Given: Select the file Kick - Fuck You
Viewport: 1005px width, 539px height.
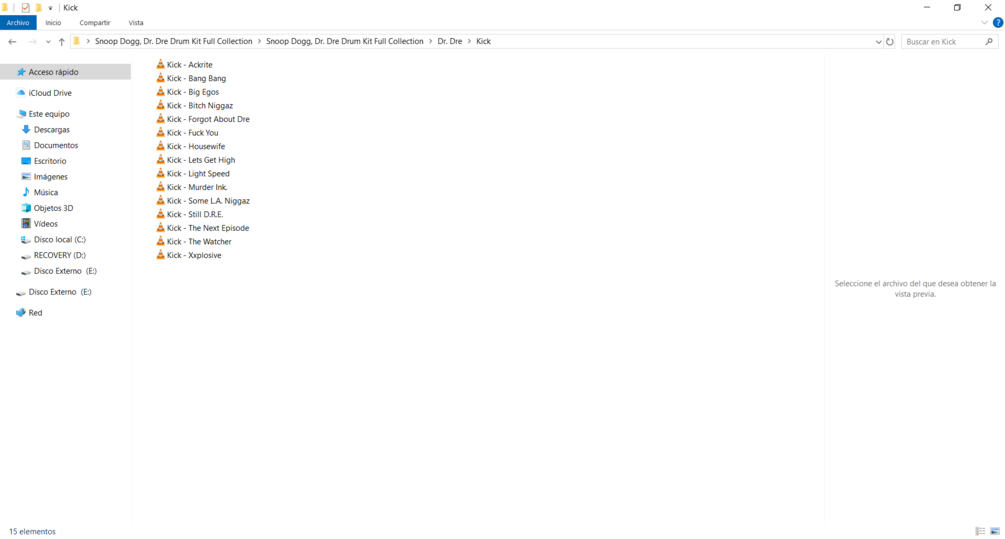Looking at the screenshot, I should [x=192, y=133].
